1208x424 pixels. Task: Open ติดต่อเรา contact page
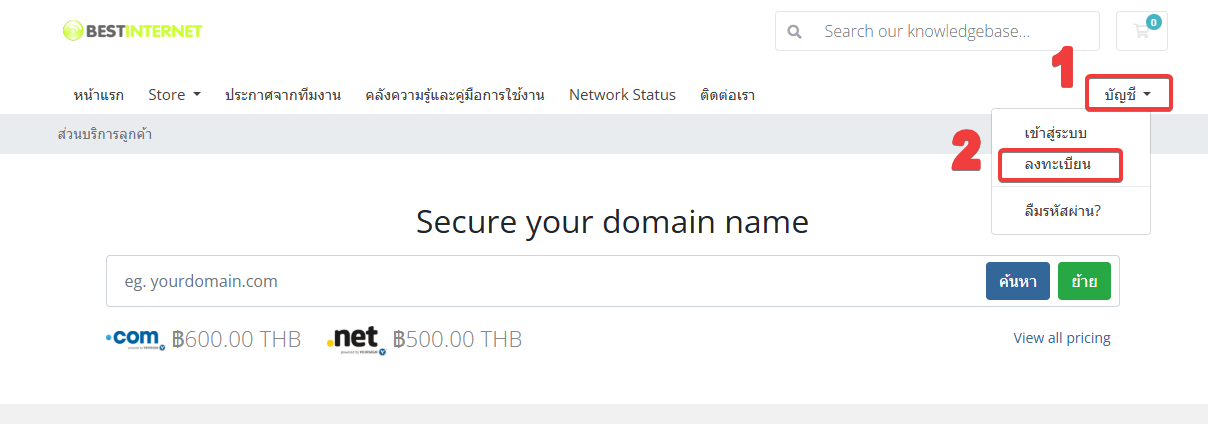point(727,95)
